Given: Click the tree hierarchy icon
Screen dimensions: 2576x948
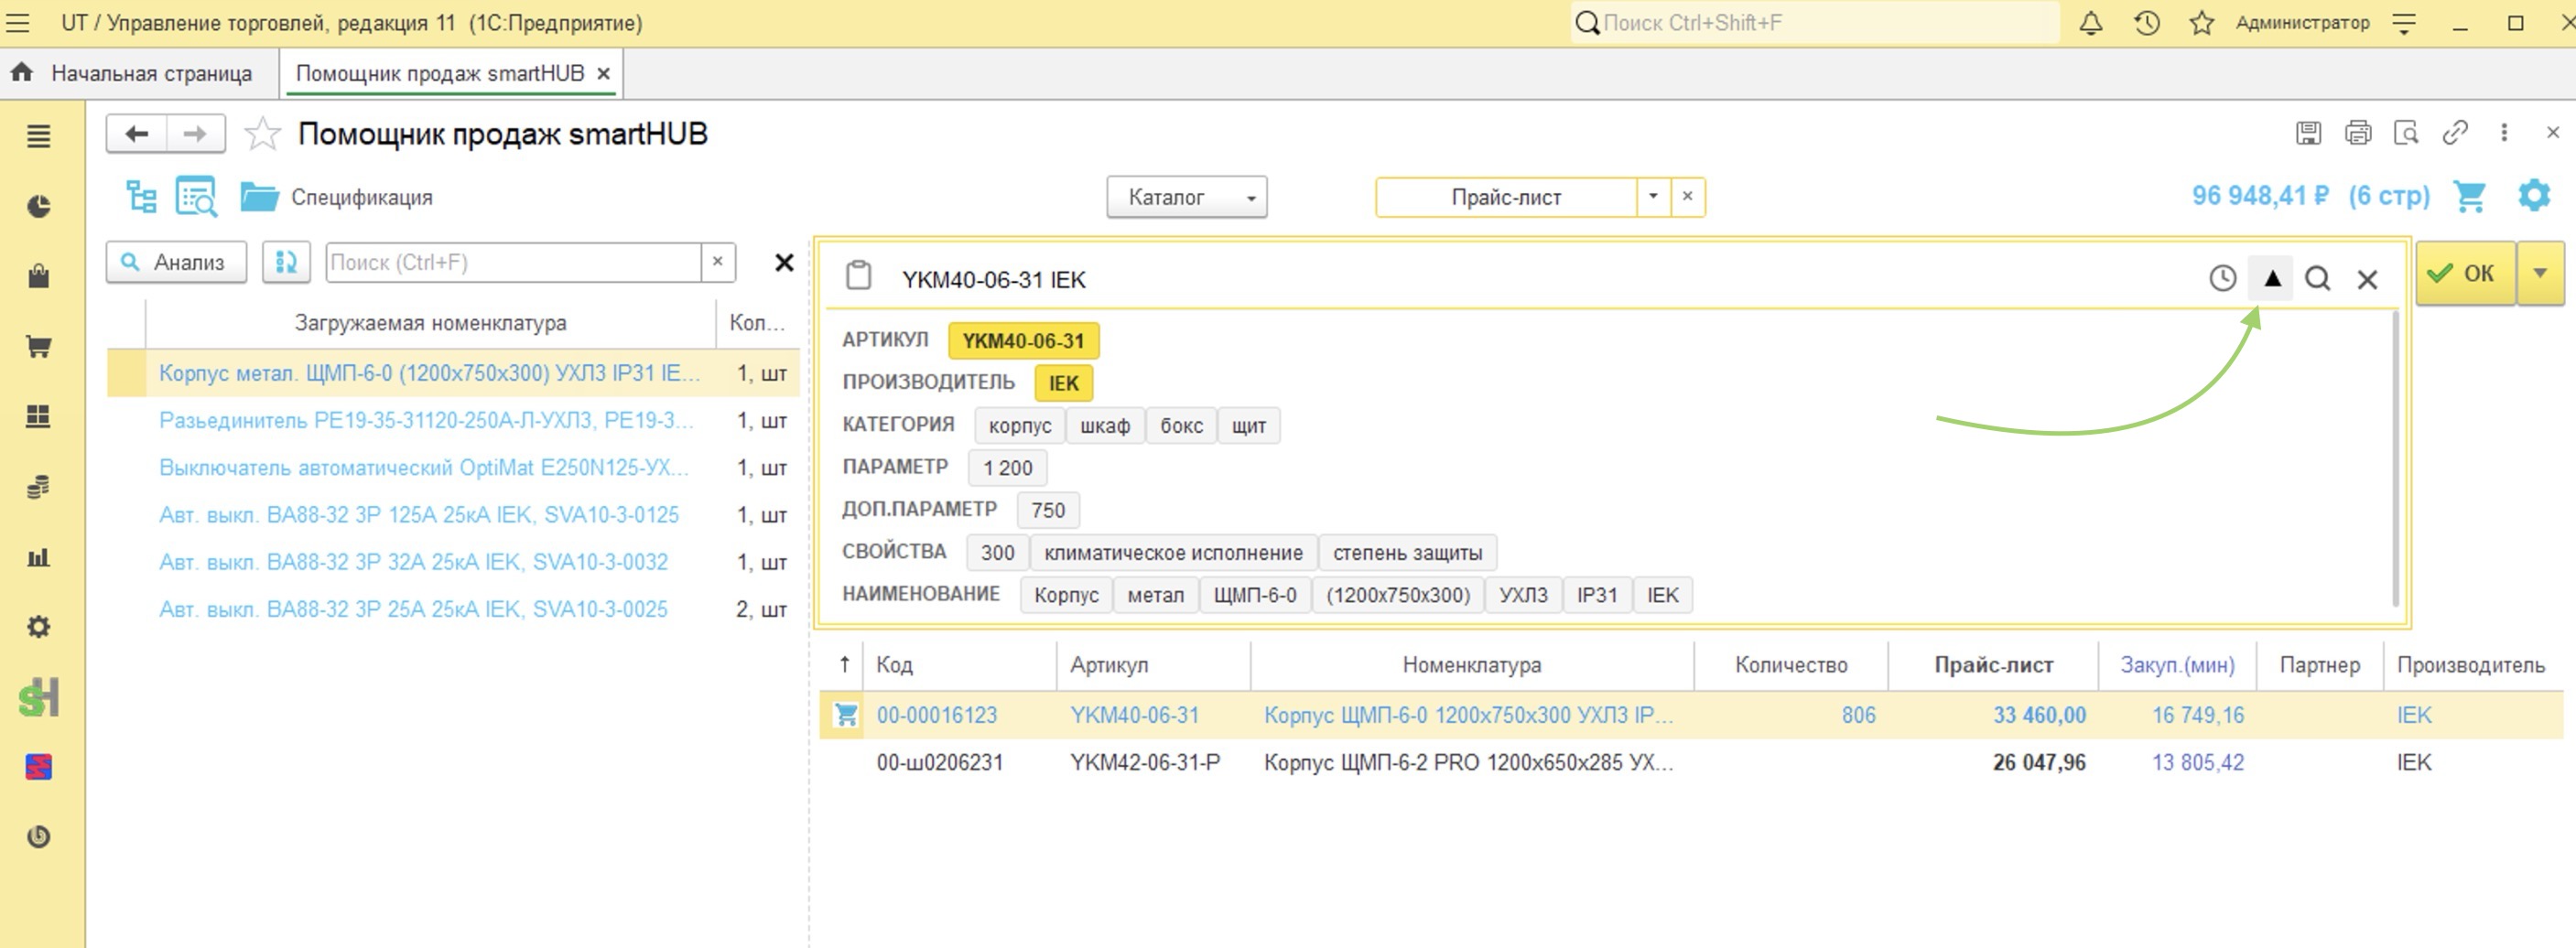Looking at the screenshot, I should click(141, 196).
